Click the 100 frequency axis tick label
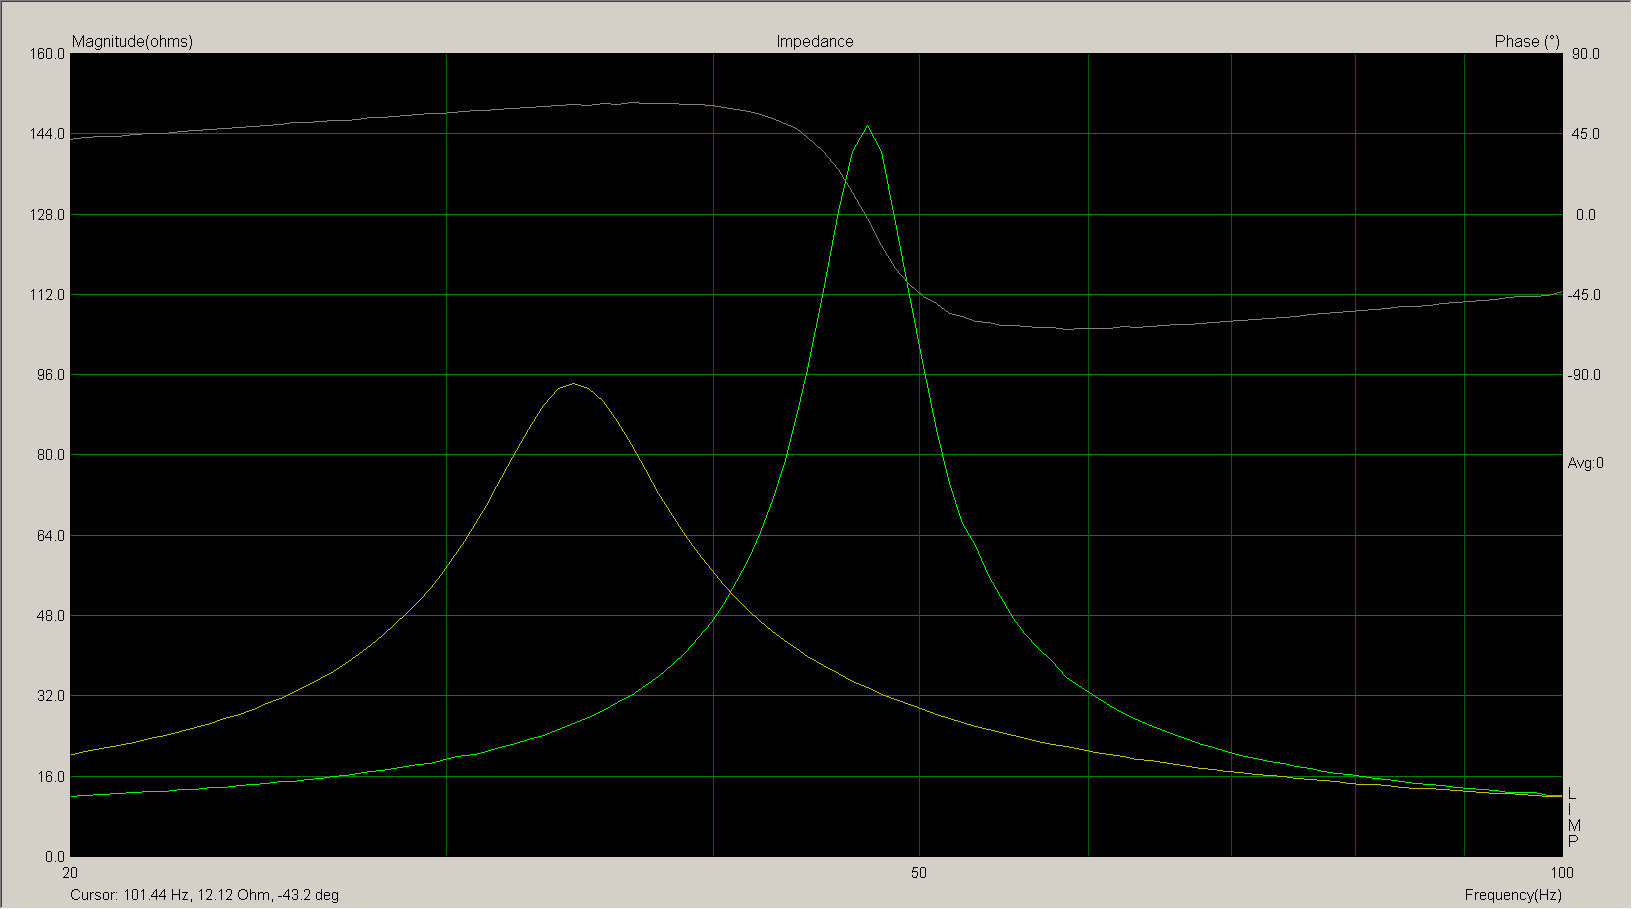The image size is (1632, 909). click(x=1562, y=873)
